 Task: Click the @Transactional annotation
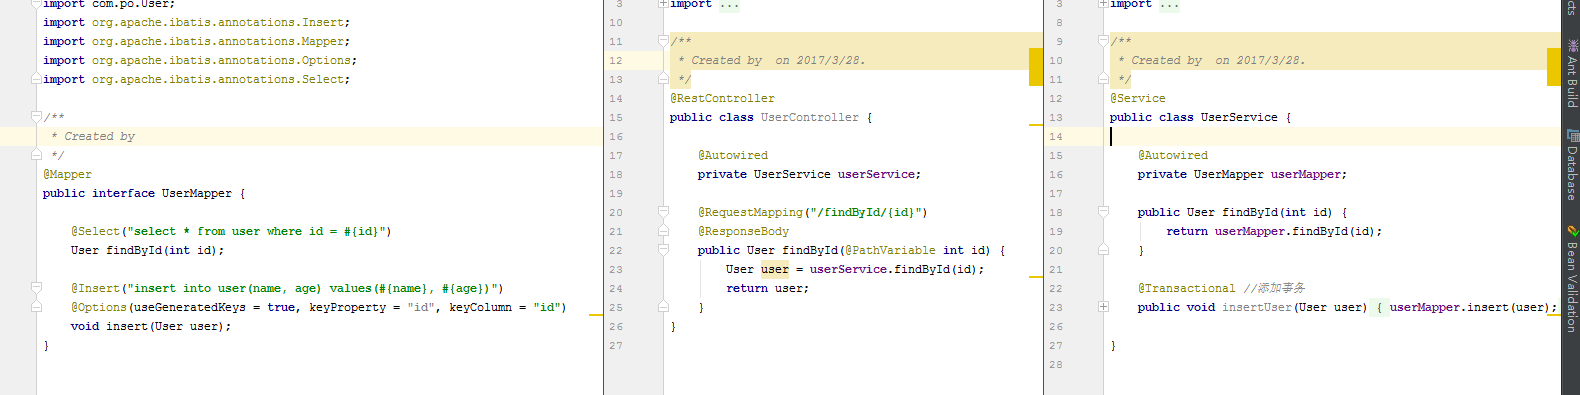(x=1186, y=288)
